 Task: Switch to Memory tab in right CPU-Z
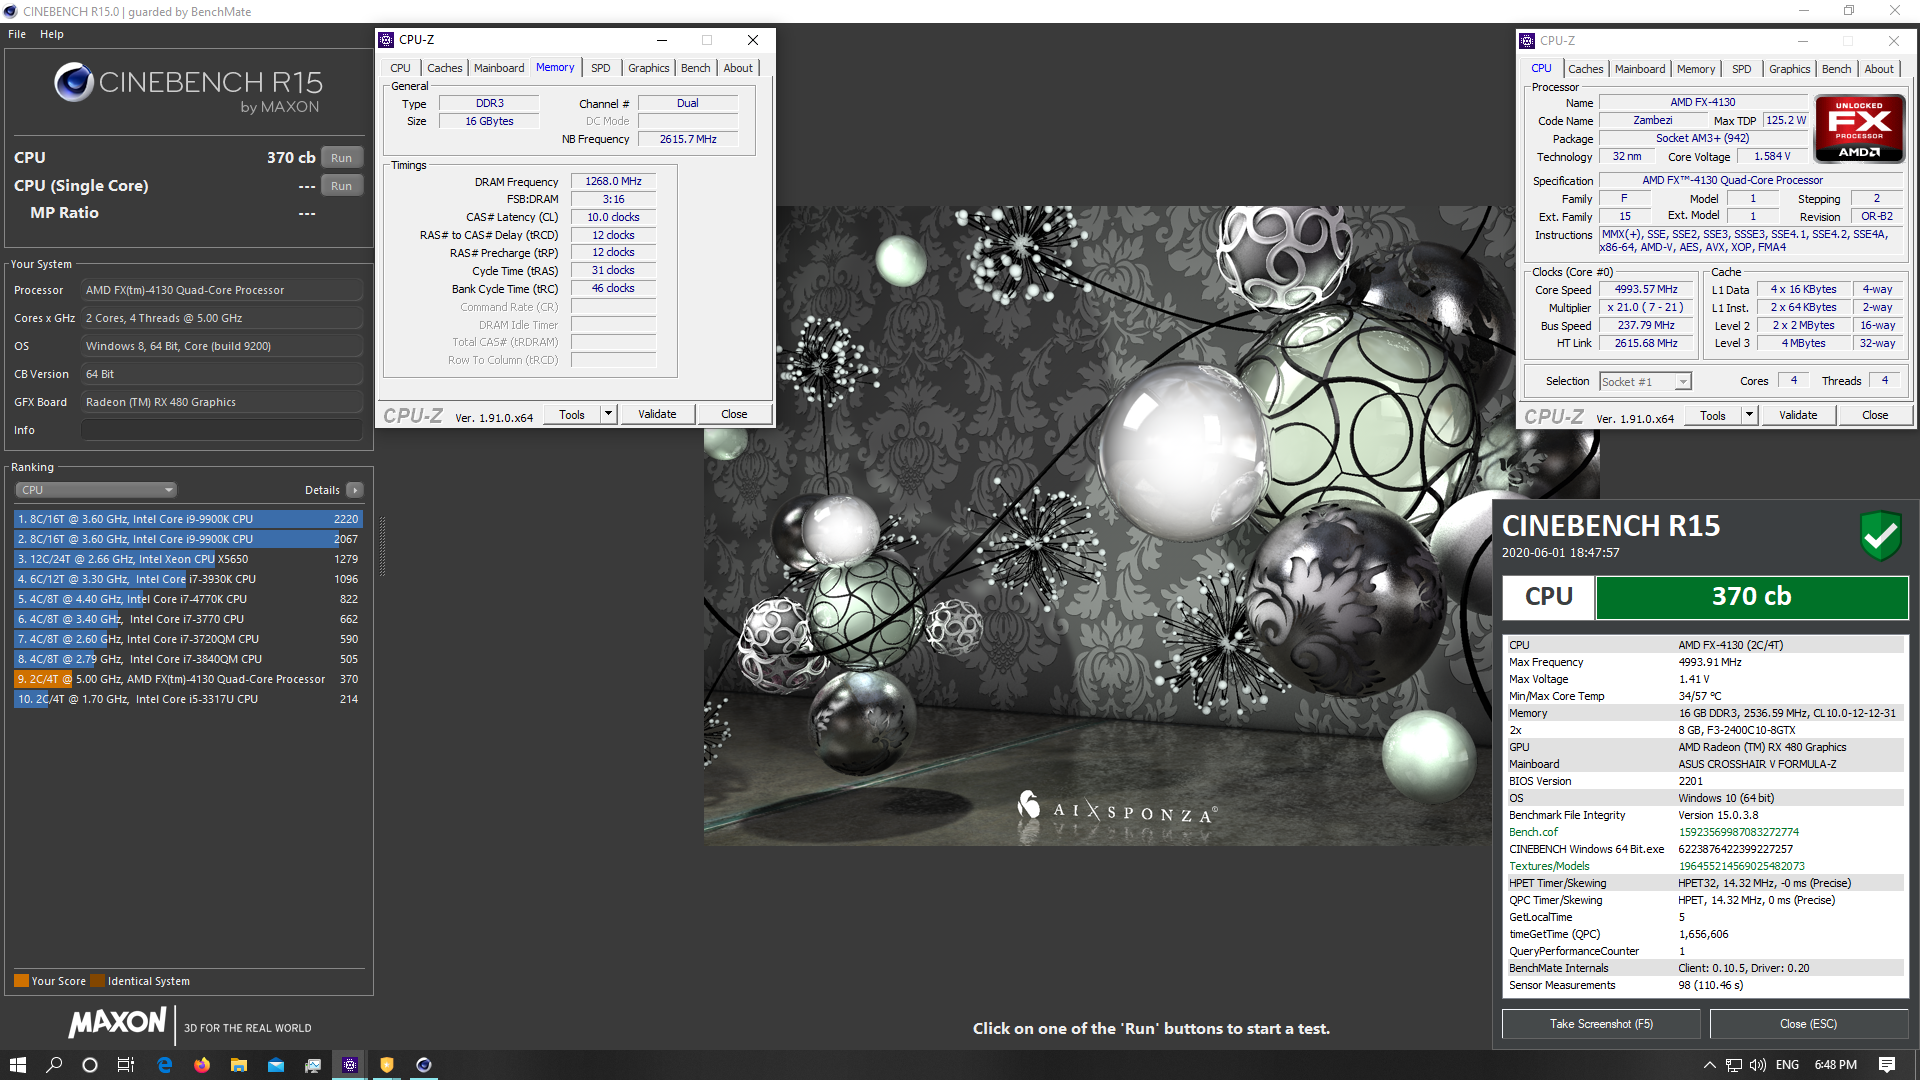pyautogui.click(x=1696, y=69)
